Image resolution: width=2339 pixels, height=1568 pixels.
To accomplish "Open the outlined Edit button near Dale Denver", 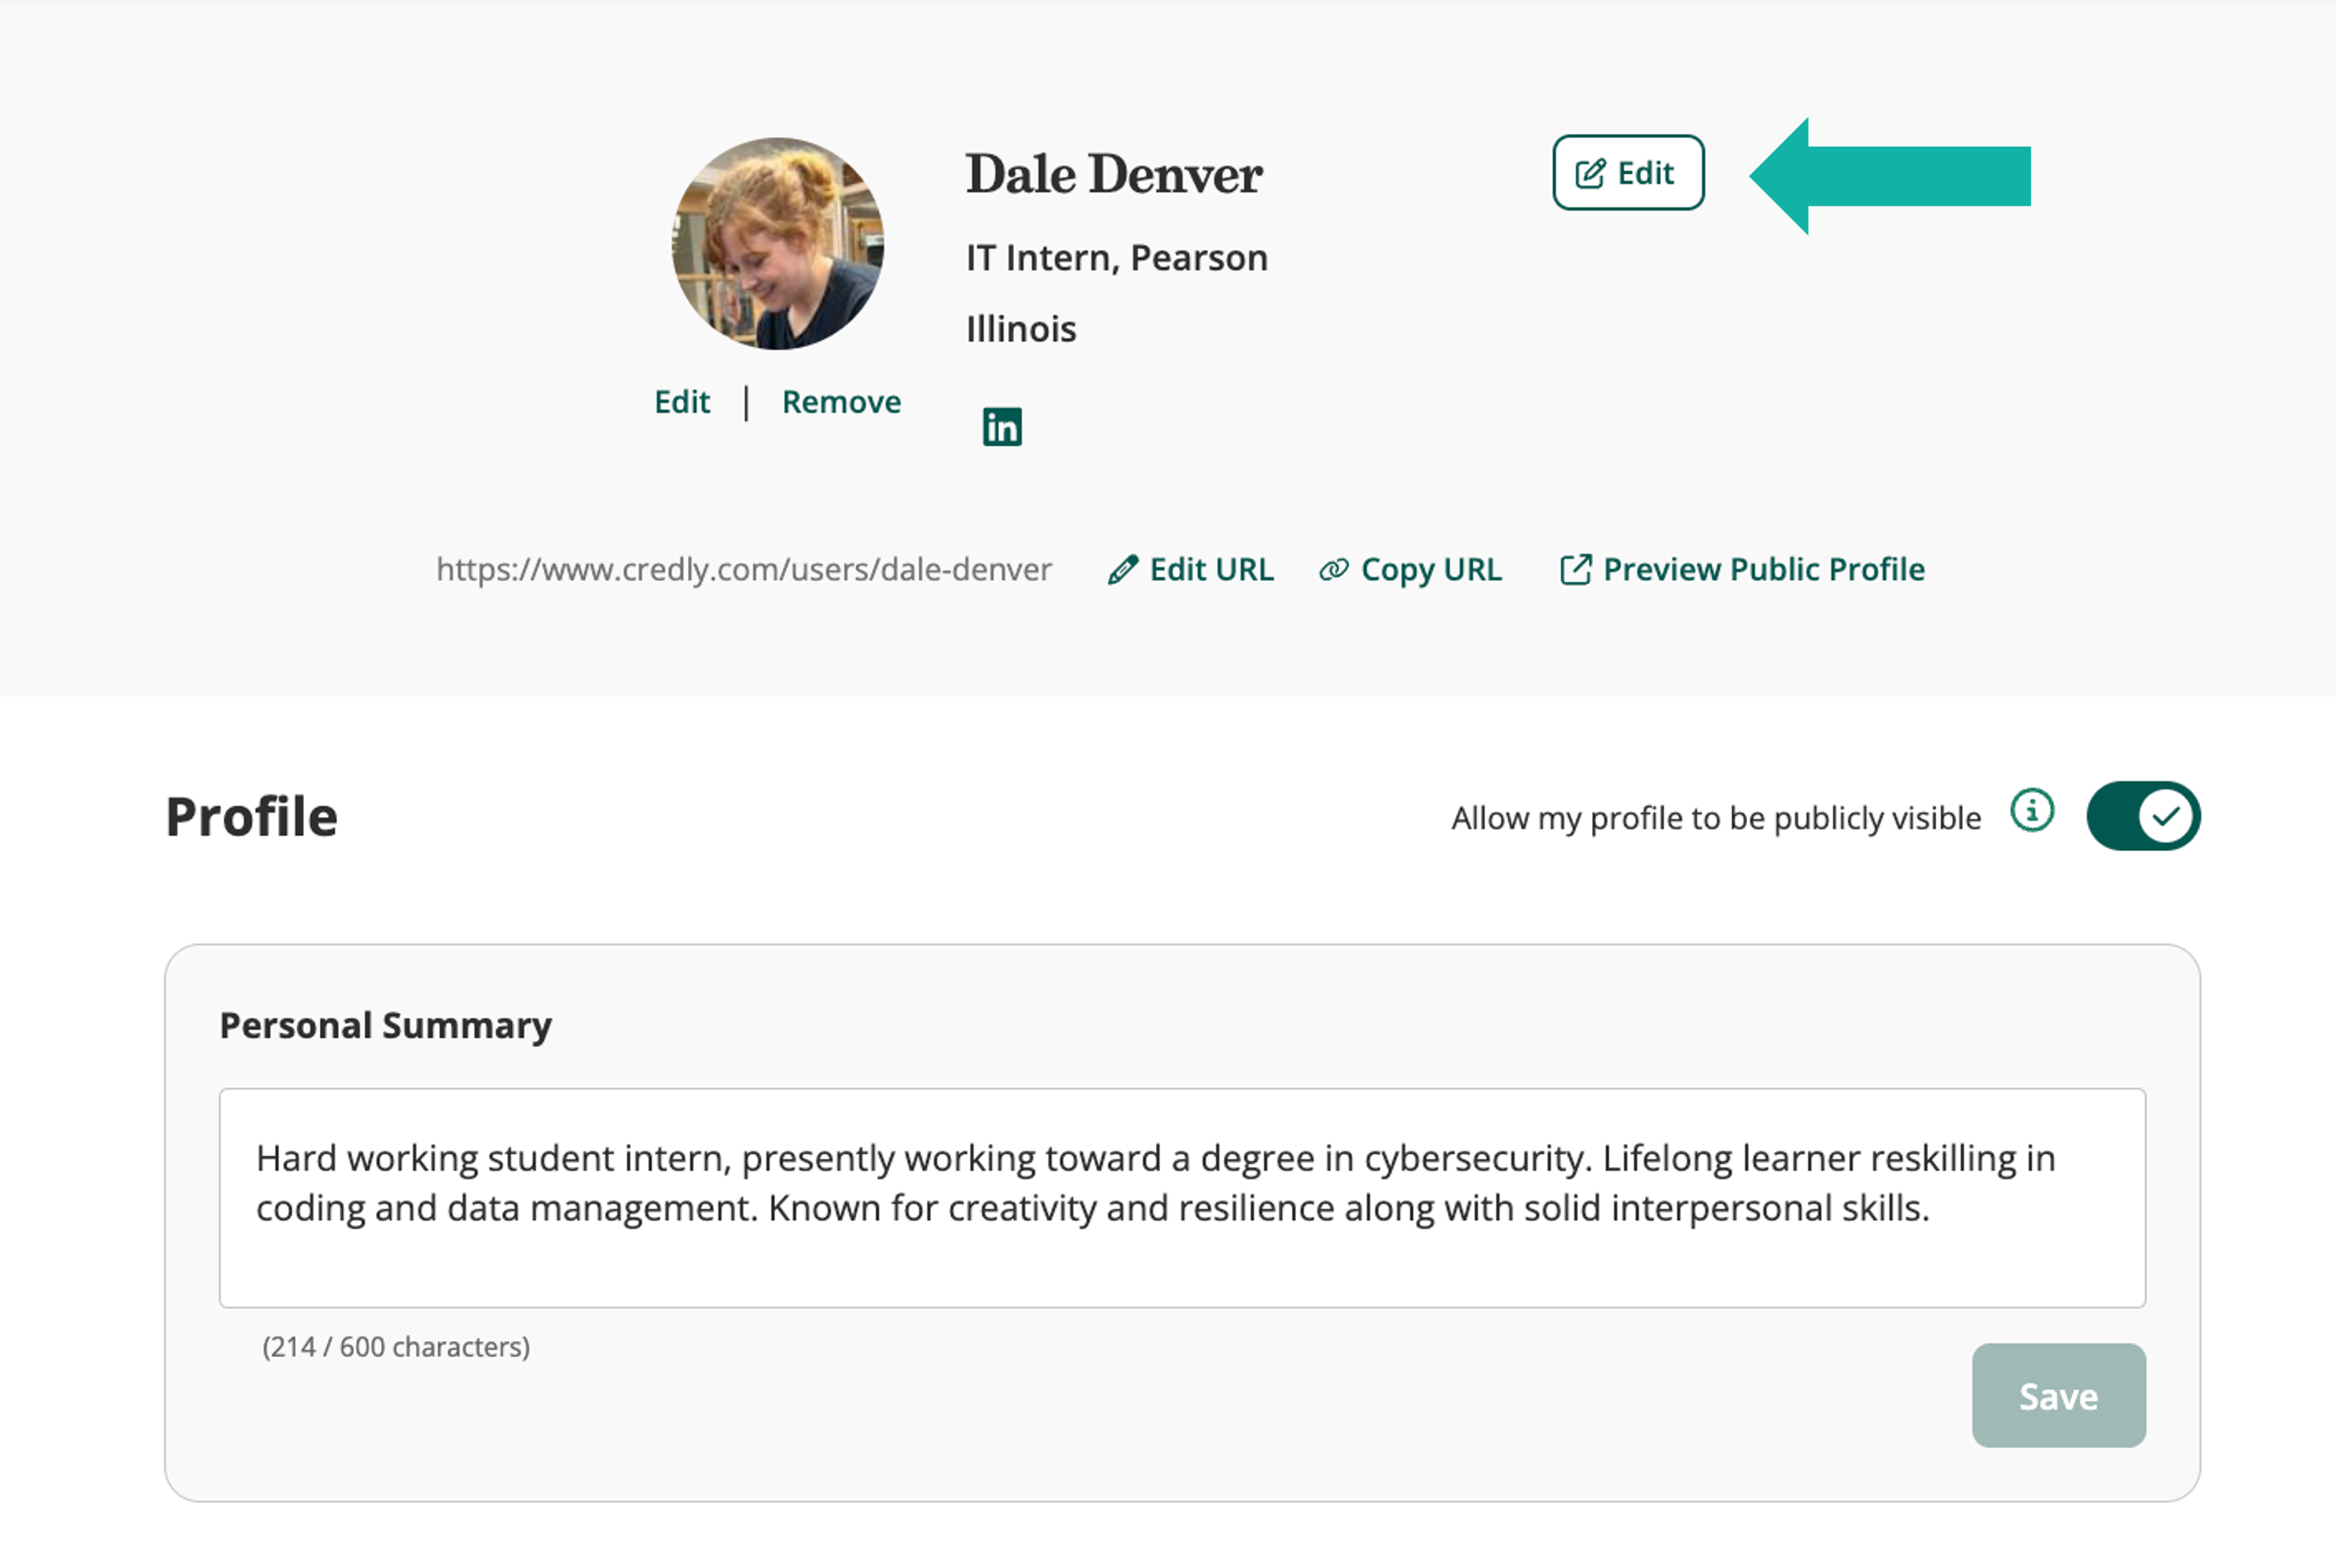I will (1628, 173).
